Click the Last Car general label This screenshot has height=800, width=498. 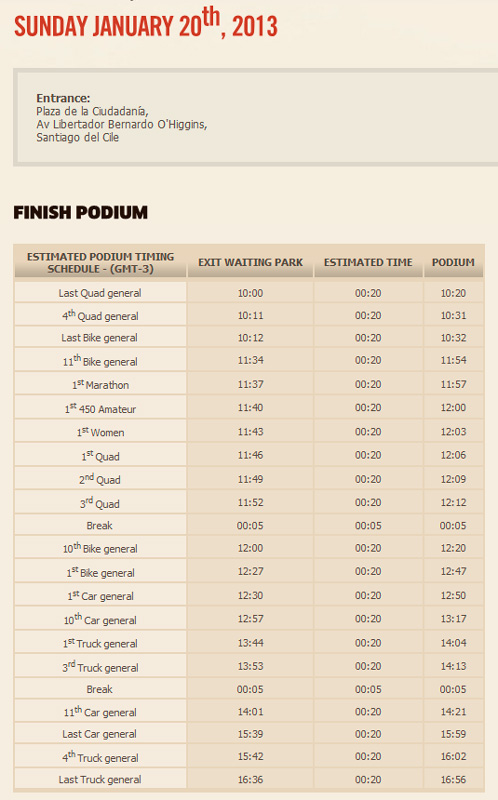click(101, 734)
